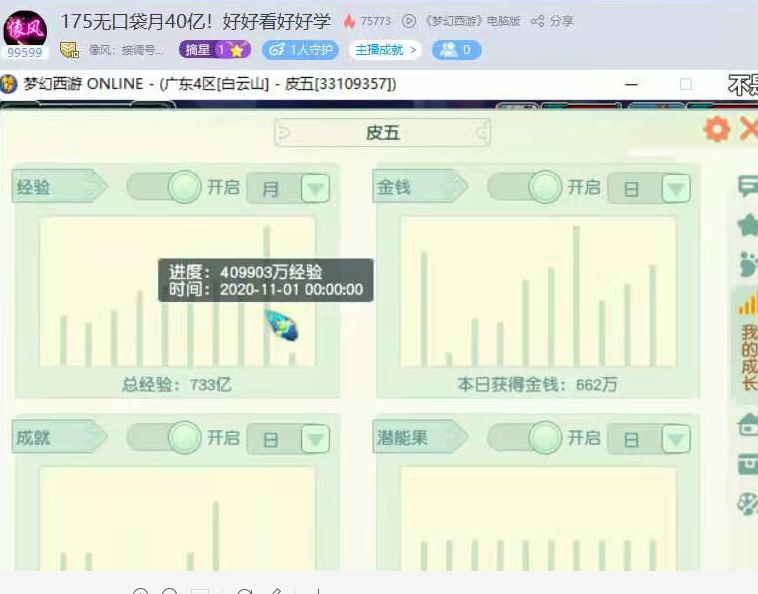Click the stream title 175无口袋月40亿

pos(195,22)
